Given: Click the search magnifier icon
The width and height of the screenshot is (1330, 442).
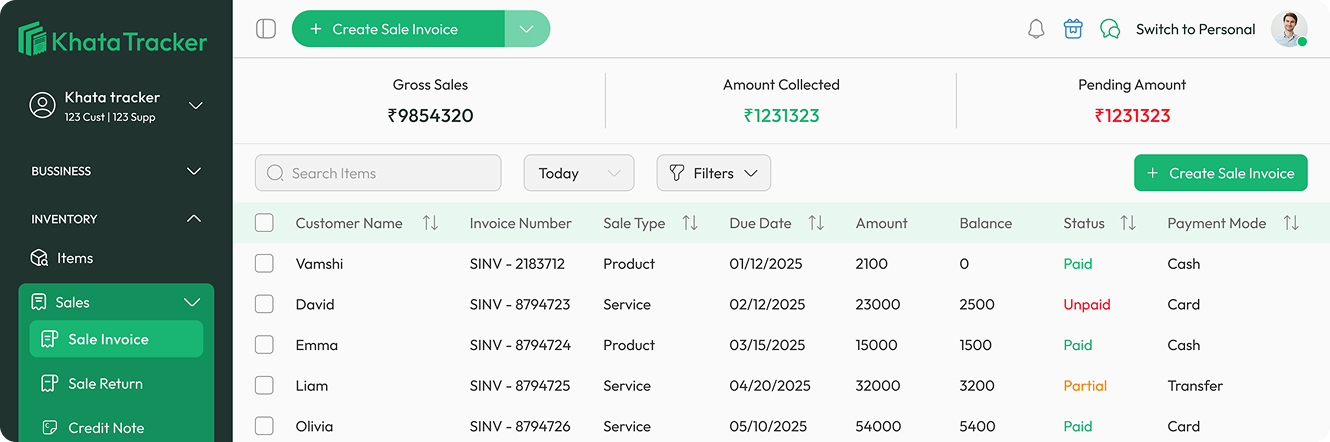Looking at the screenshot, I should pos(276,173).
